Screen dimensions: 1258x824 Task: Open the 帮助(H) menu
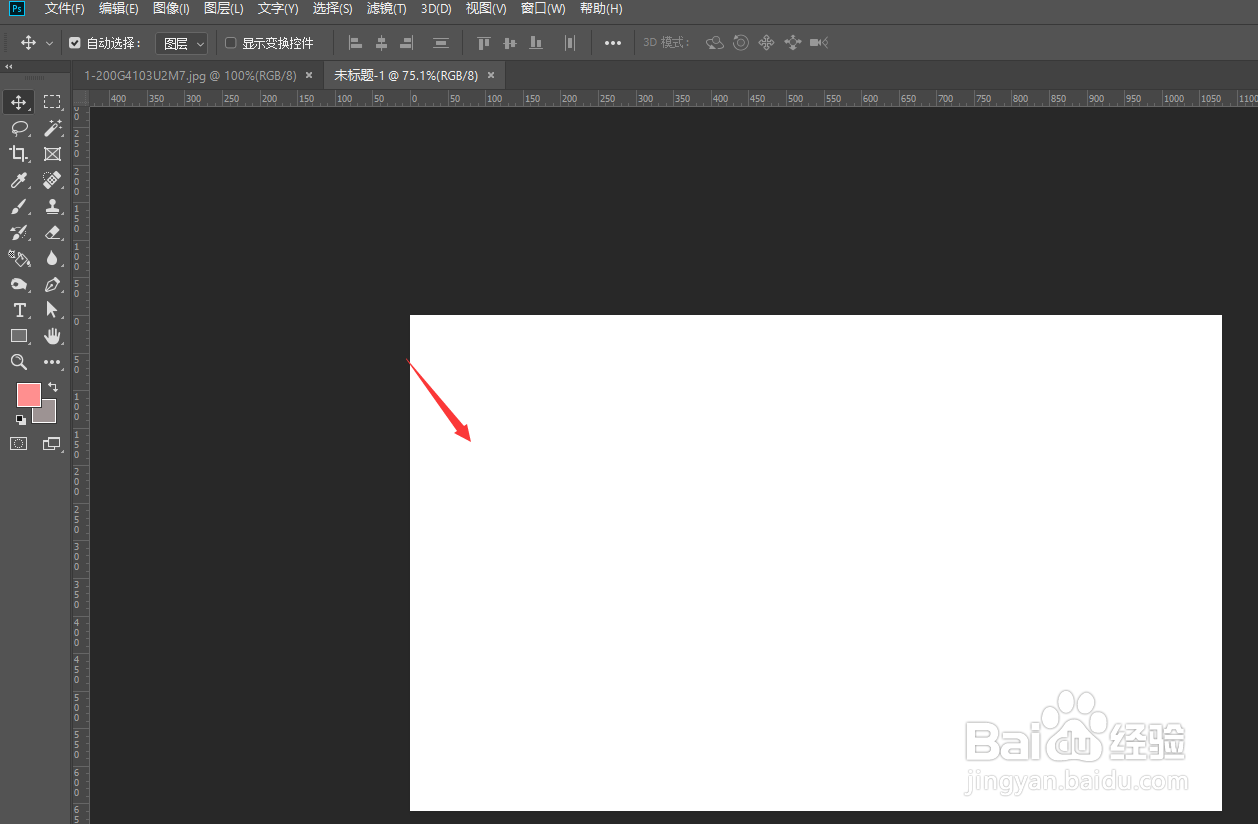pyautogui.click(x=601, y=9)
